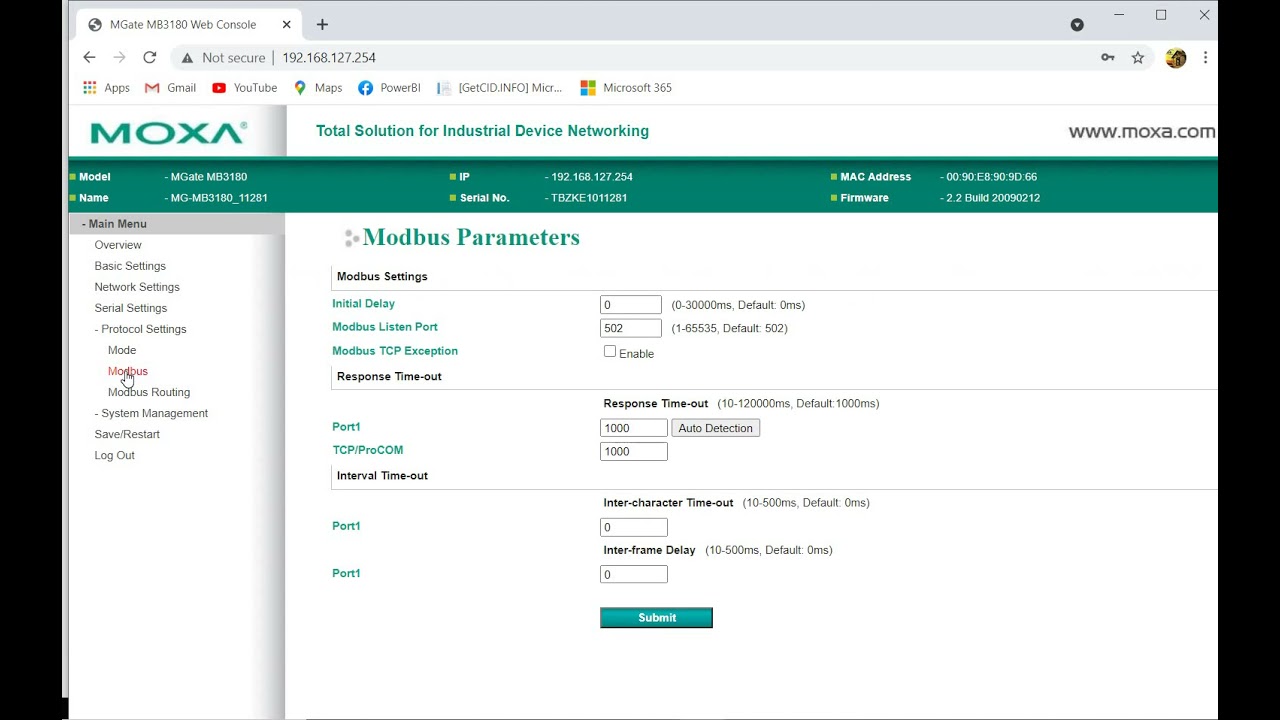Expand System Management tree node
The image size is (1280, 720).
click(151, 413)
